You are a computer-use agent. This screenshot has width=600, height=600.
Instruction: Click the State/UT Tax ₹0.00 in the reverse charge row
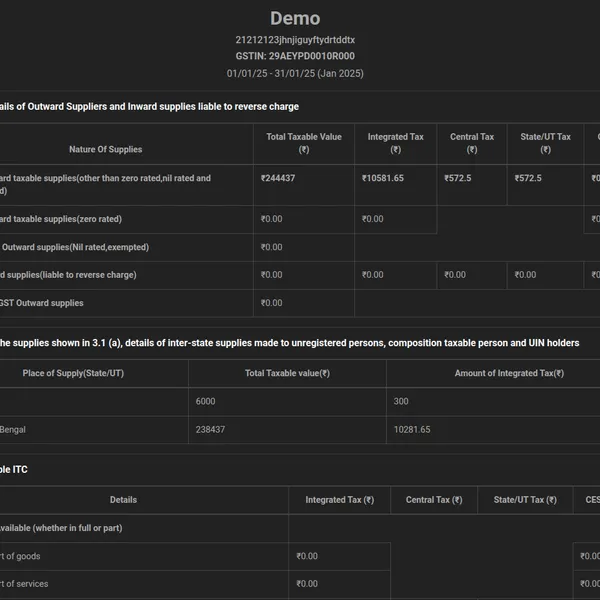point(525,275)
